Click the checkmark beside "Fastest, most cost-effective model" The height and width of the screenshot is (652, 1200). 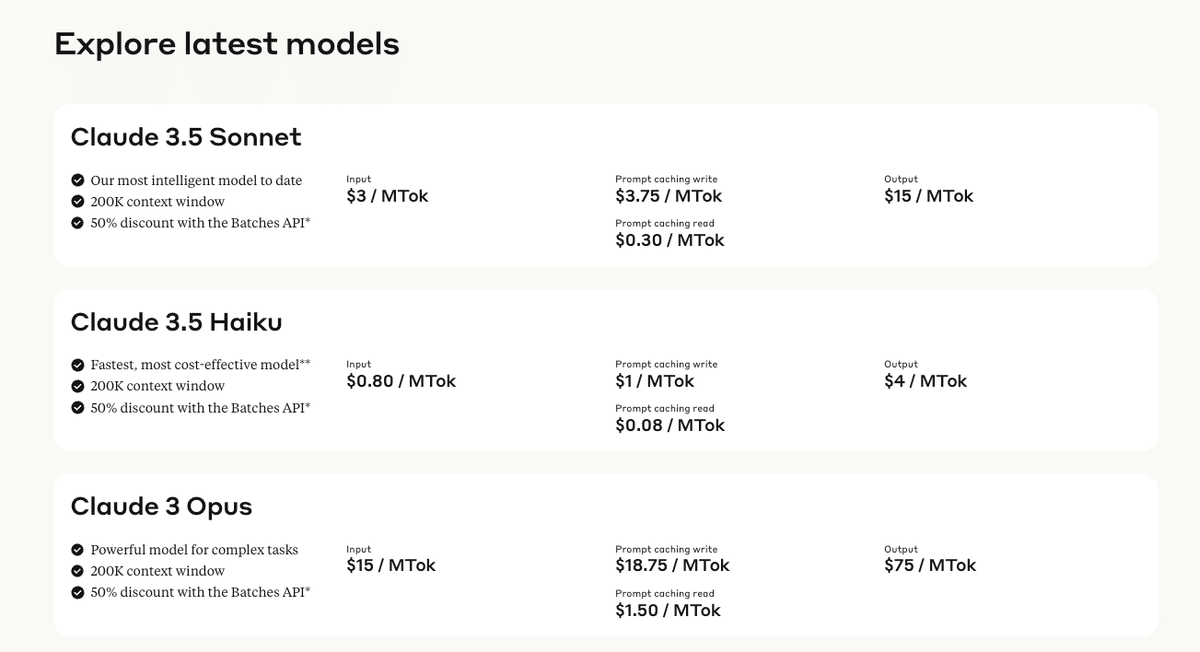pos(77,365)
